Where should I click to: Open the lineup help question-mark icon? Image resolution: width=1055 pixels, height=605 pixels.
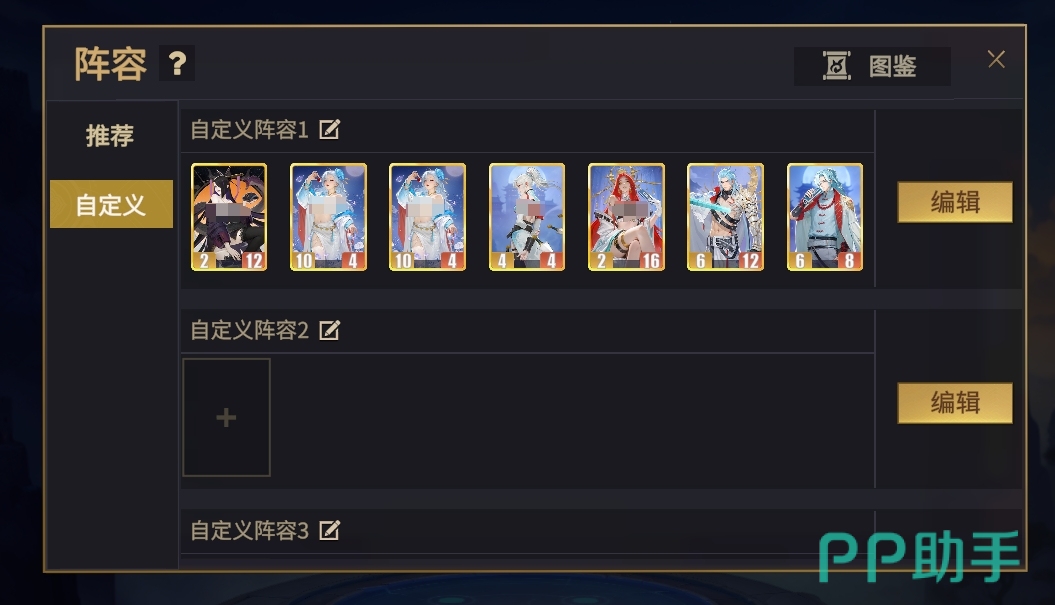pos(177,63)
